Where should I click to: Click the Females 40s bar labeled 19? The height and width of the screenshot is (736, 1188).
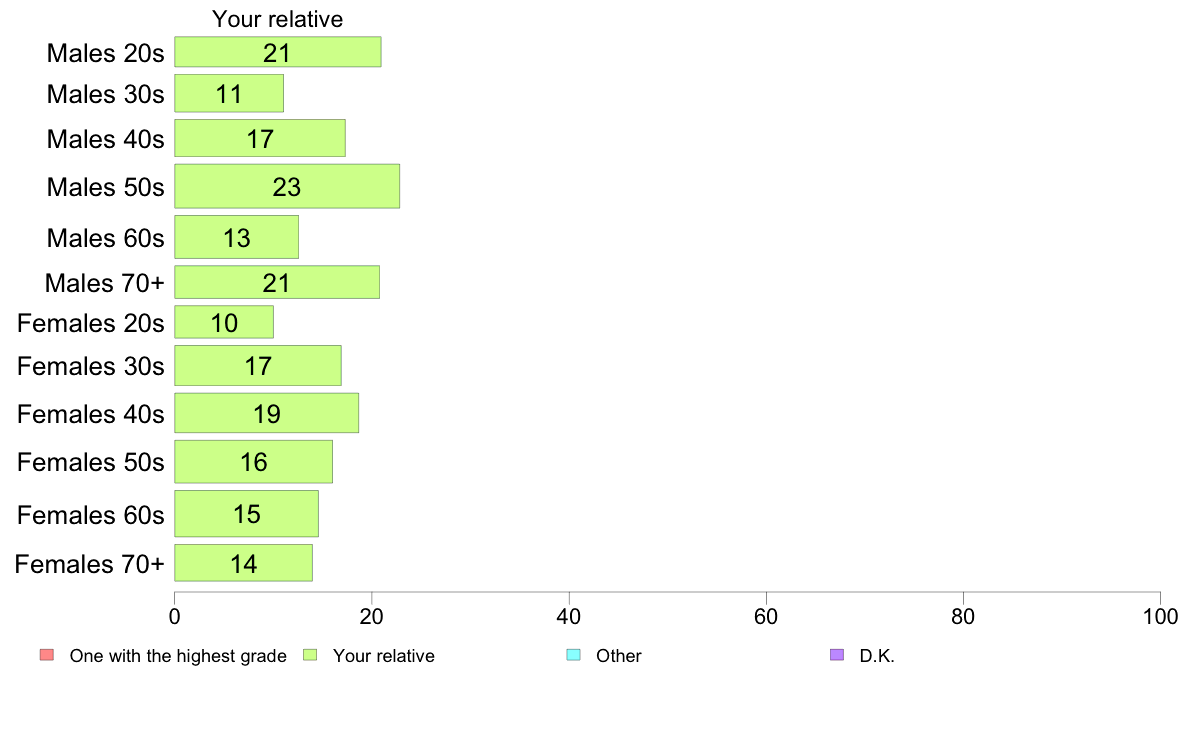[267, 413]
